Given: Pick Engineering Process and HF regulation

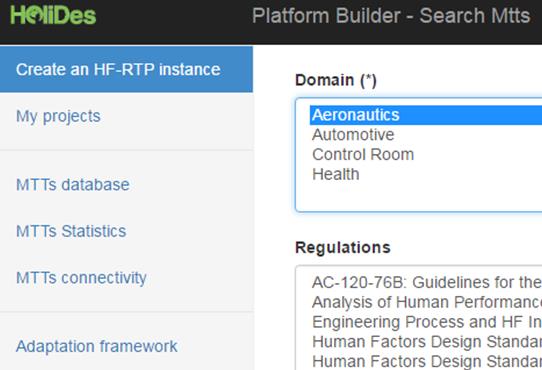Looking at the screenshot, I should click(426, 322).
